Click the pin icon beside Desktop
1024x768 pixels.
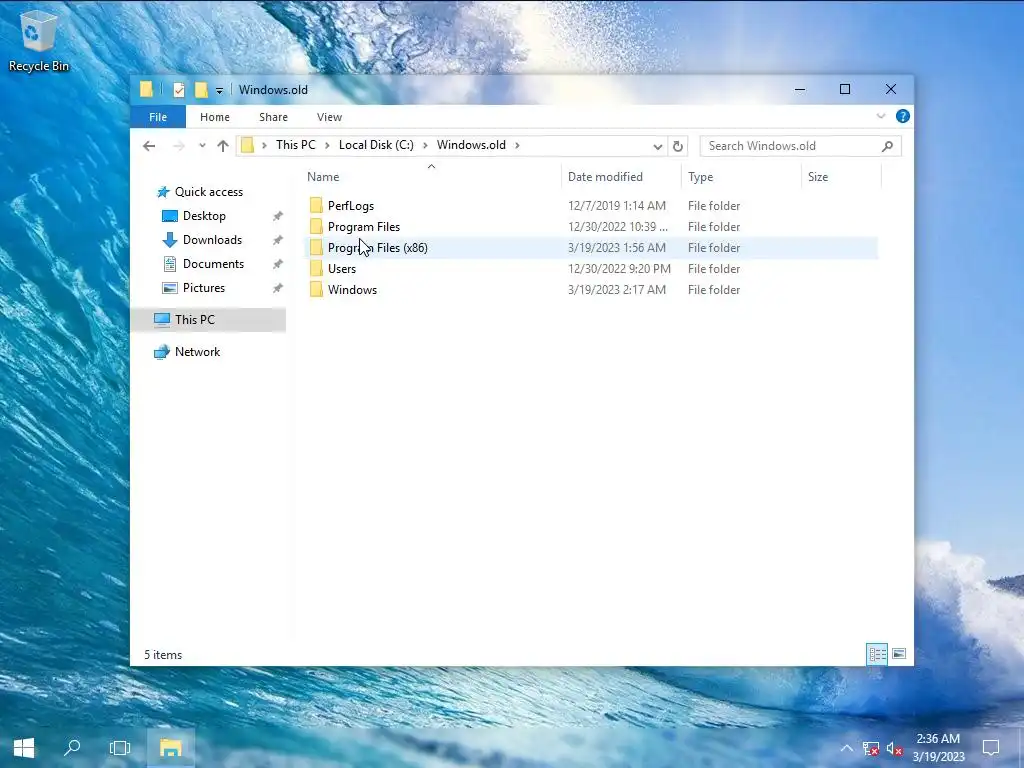click(x=278, y=216)
